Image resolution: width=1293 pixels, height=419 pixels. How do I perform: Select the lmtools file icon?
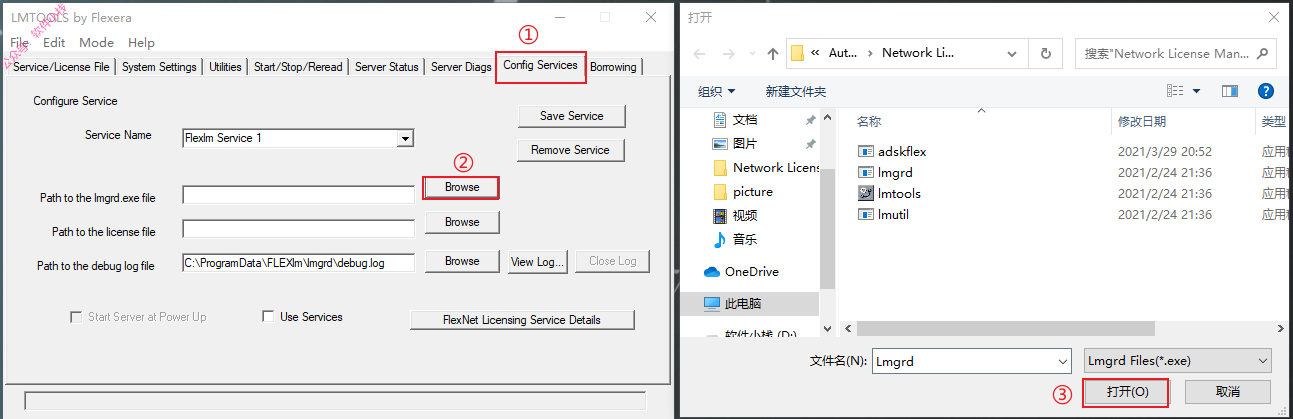866,193
